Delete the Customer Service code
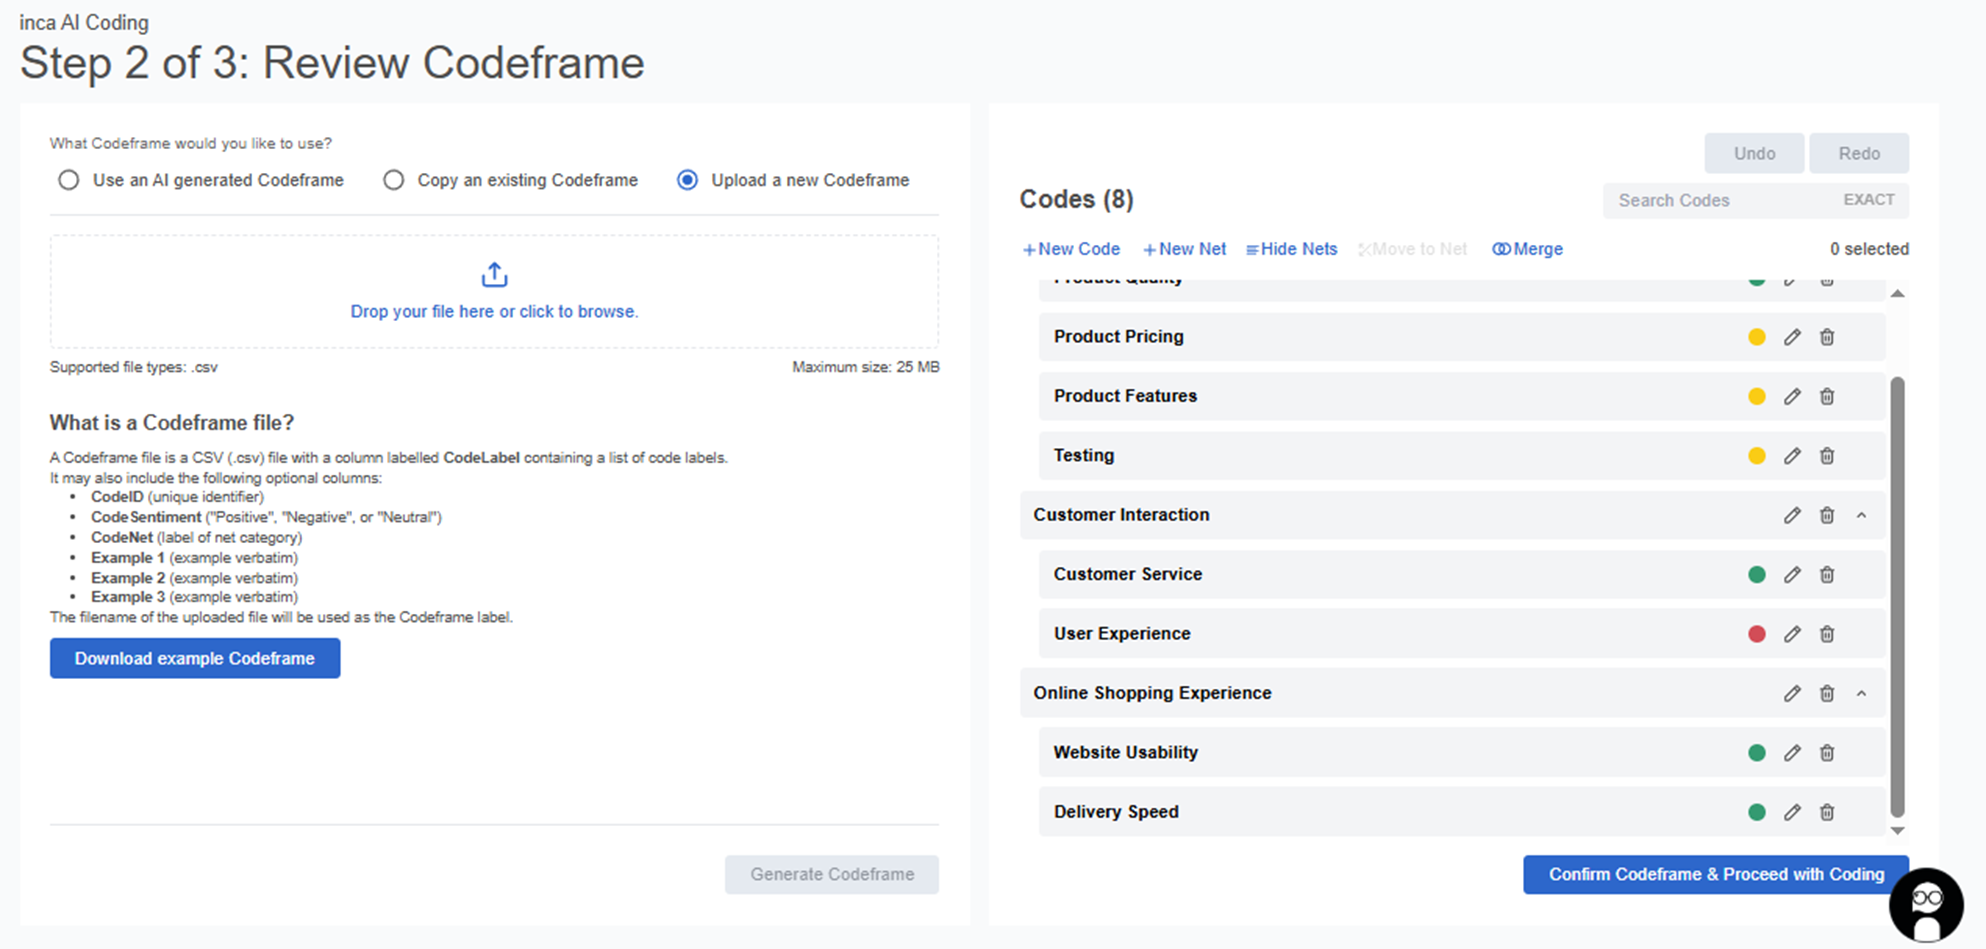This screenshot has height=949, width=1986. pos(1827,575)
